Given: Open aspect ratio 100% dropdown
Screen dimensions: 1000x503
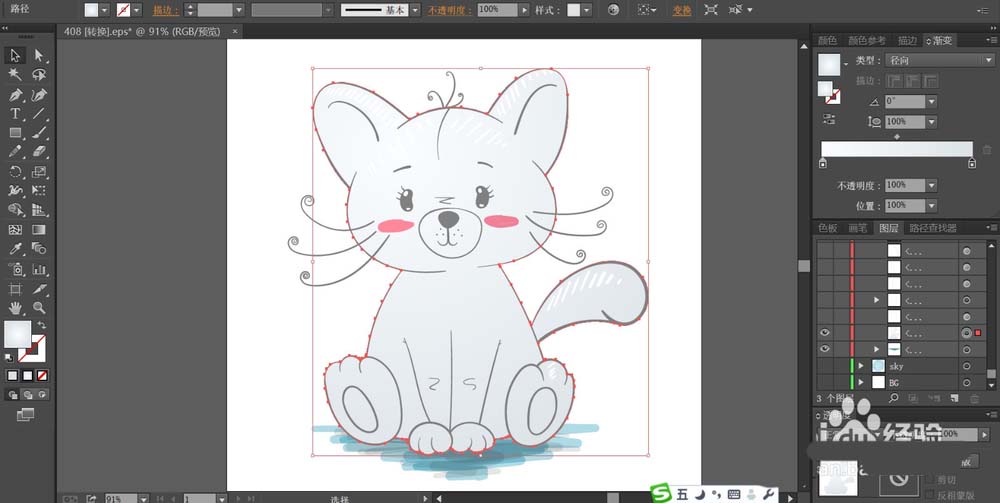Looking at the screenshot, I should click(x=932, y=121).
